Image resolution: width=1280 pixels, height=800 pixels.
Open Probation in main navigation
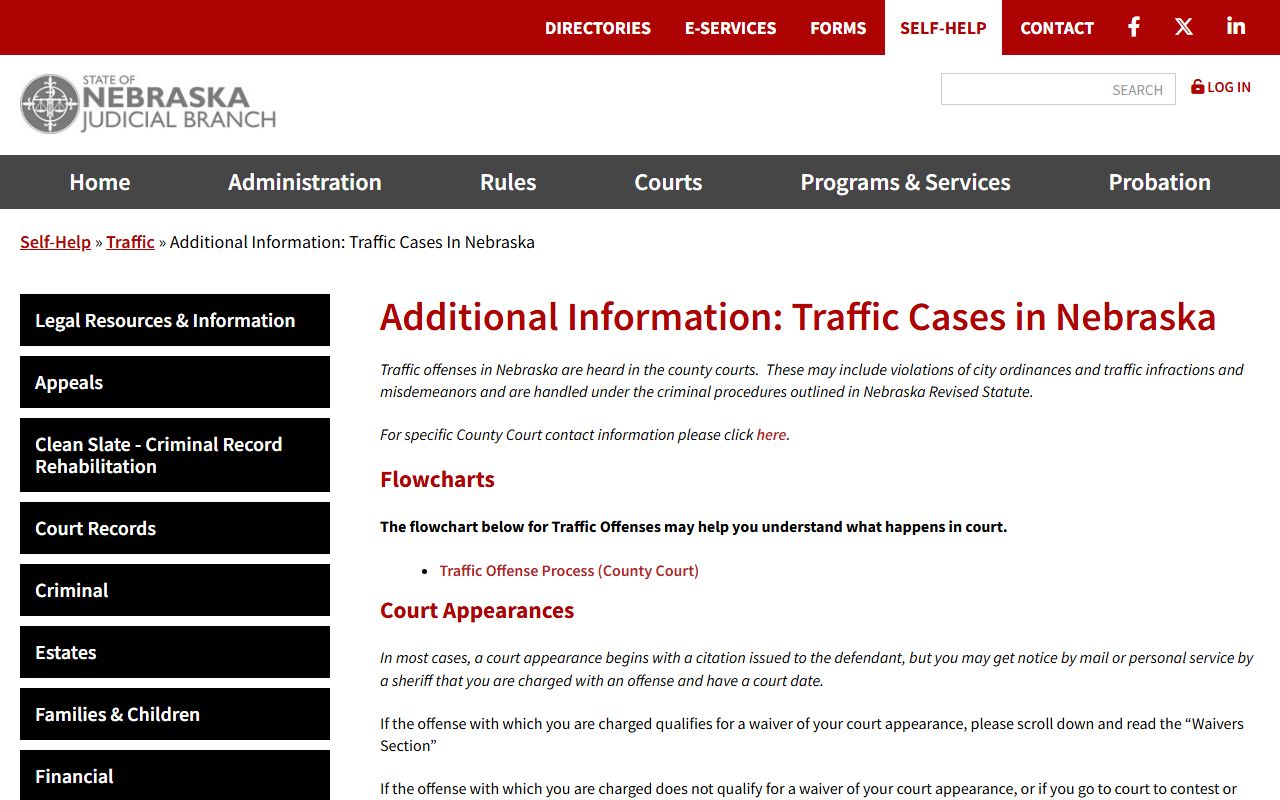(1160, 182)
